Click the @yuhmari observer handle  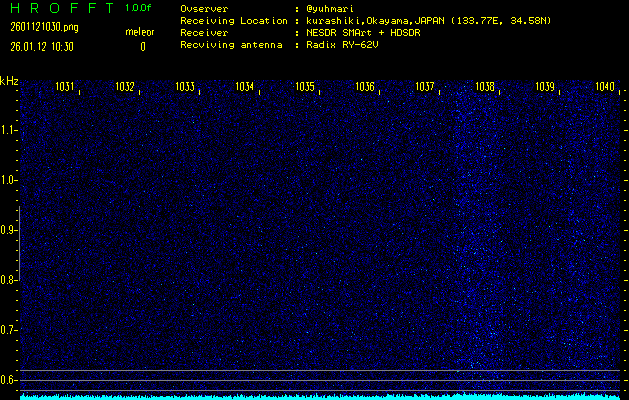(x=332, y=9)
